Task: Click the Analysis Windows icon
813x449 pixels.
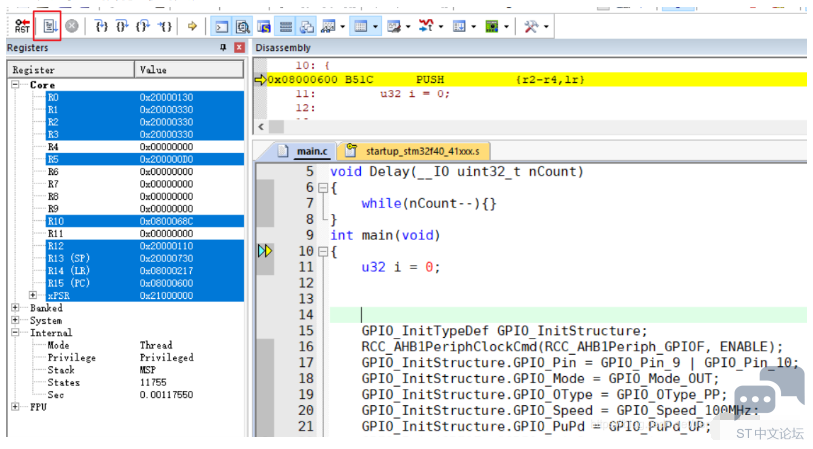Action: [426, 25]
